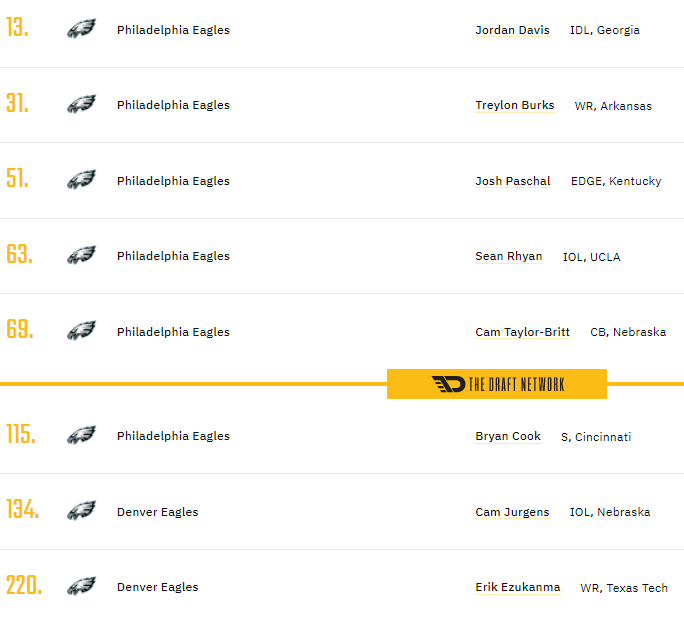Click the Eagles logo beside pick 13
This screenshot has width=684, height=619.
[81, 29]
